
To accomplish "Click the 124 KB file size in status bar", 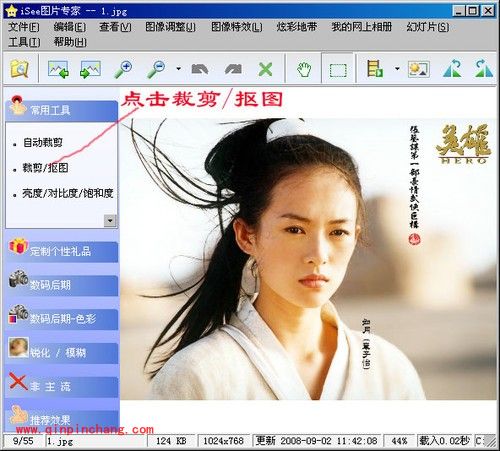I will point(172,441).
